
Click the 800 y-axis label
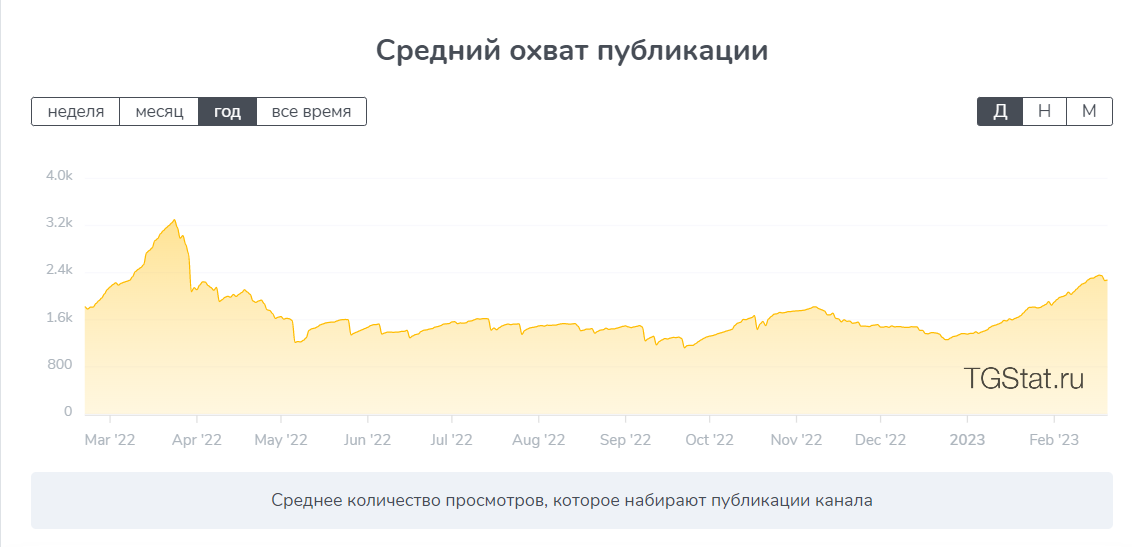coord(61,364)
